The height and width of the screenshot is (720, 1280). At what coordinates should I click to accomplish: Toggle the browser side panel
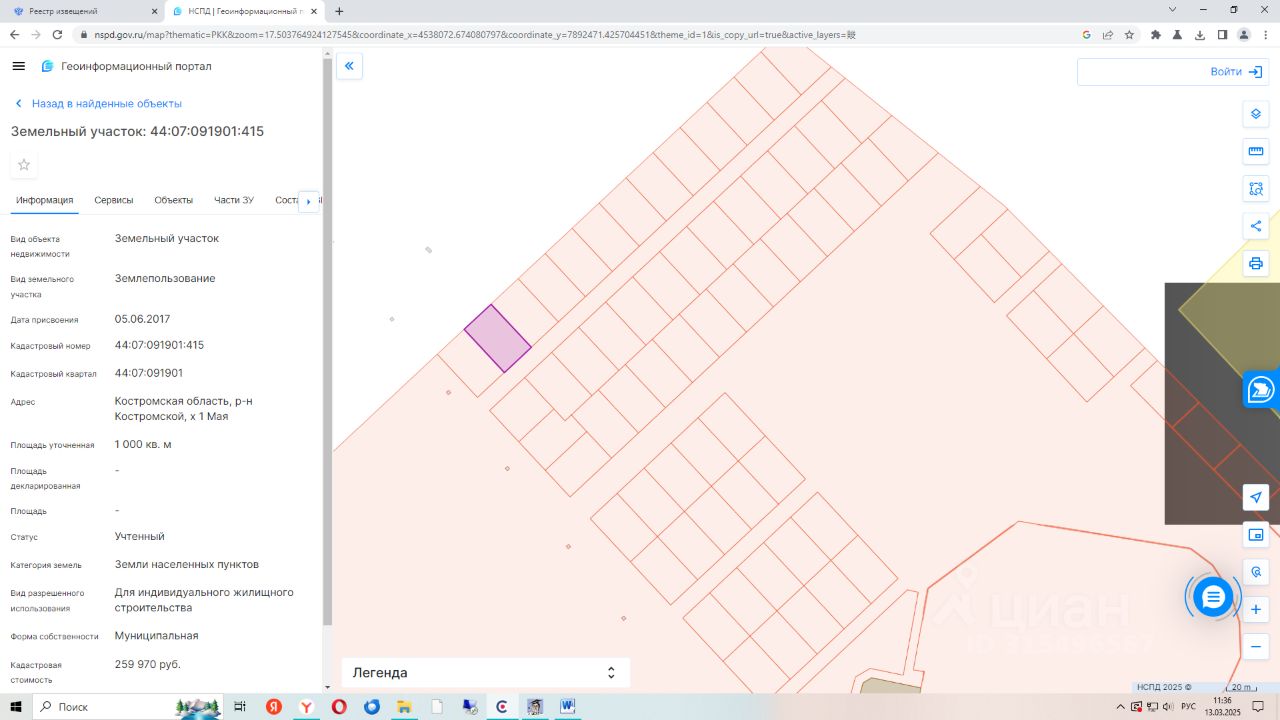click(1222, 34)
